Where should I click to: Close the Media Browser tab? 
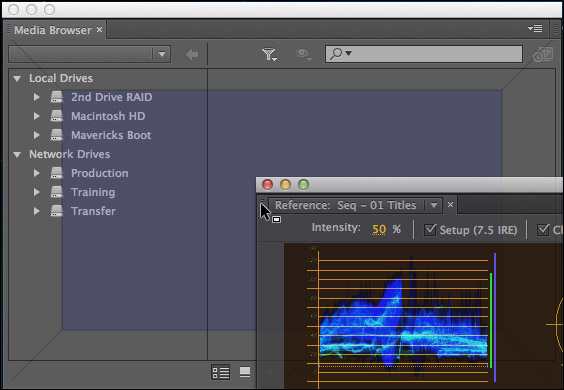[100, 30]
